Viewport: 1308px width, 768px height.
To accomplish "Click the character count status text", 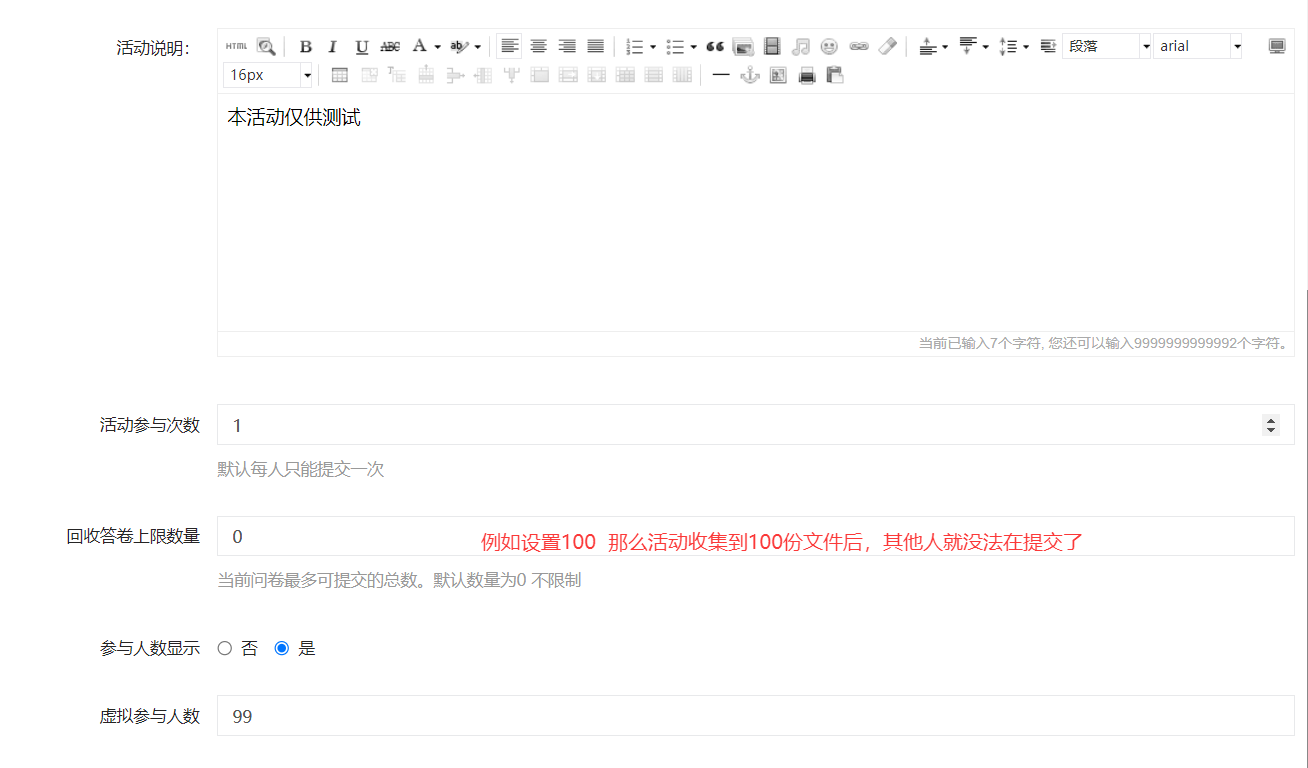I will coord(1104,343).
